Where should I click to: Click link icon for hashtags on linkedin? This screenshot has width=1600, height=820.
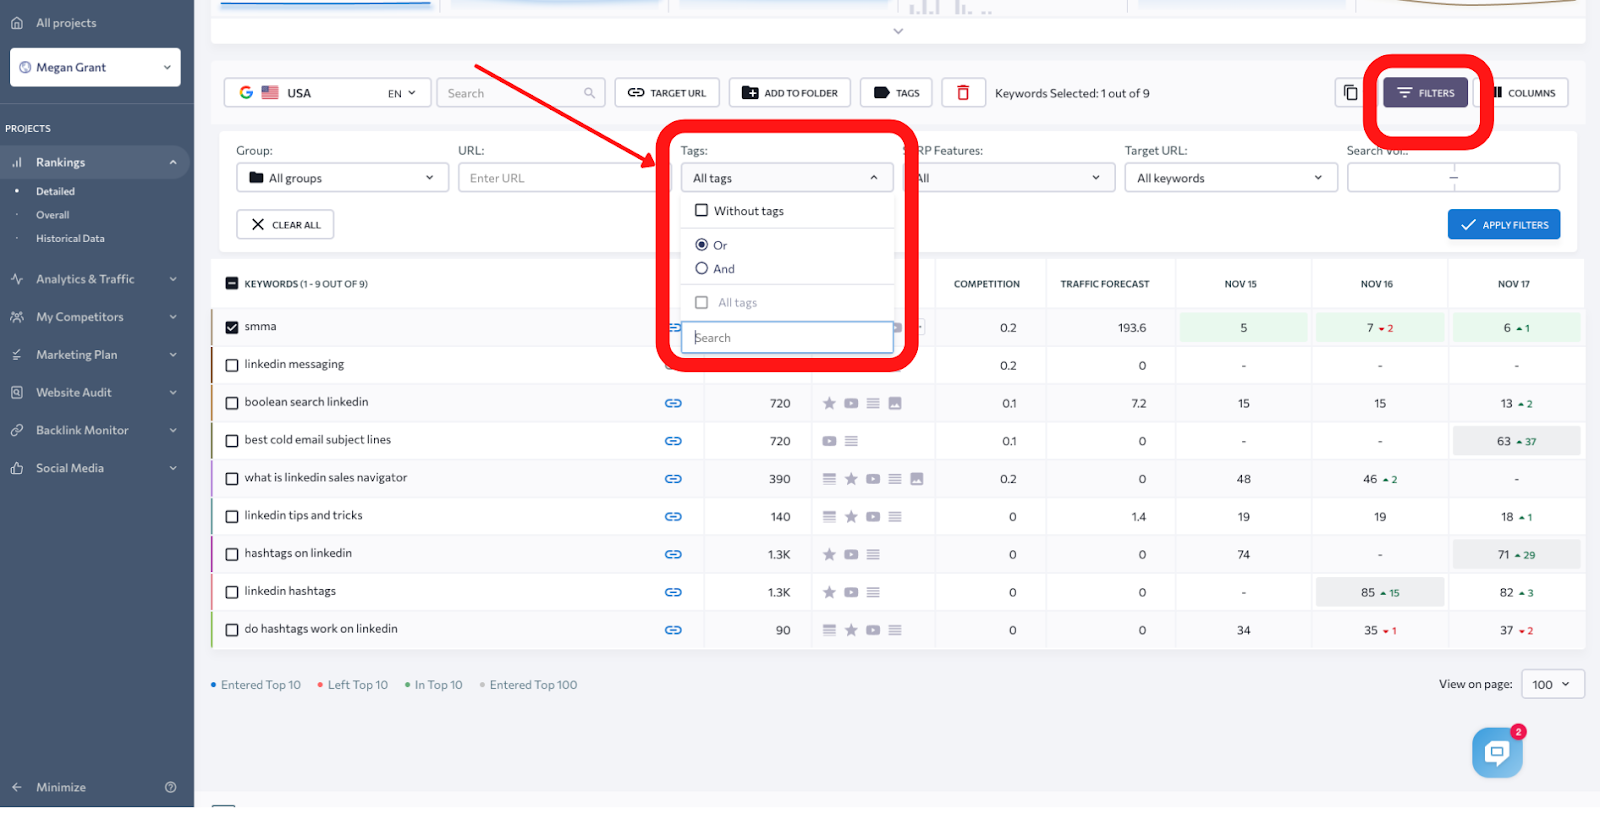pyautogui.click(x=673, y=554)
